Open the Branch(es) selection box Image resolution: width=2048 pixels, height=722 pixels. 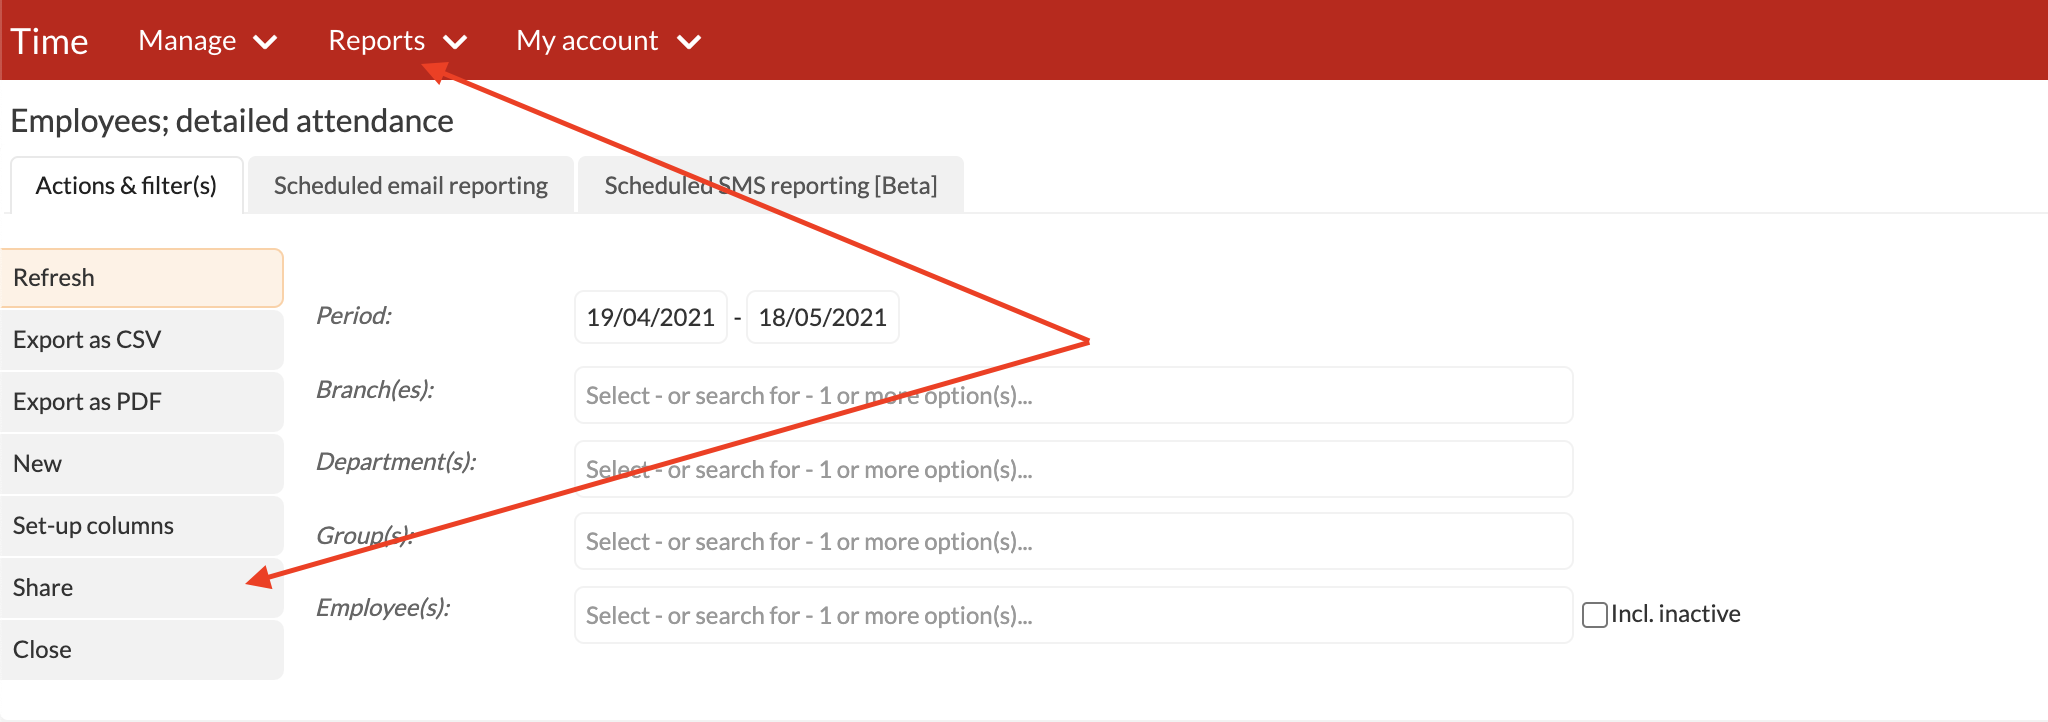[x=1073, y=395]
